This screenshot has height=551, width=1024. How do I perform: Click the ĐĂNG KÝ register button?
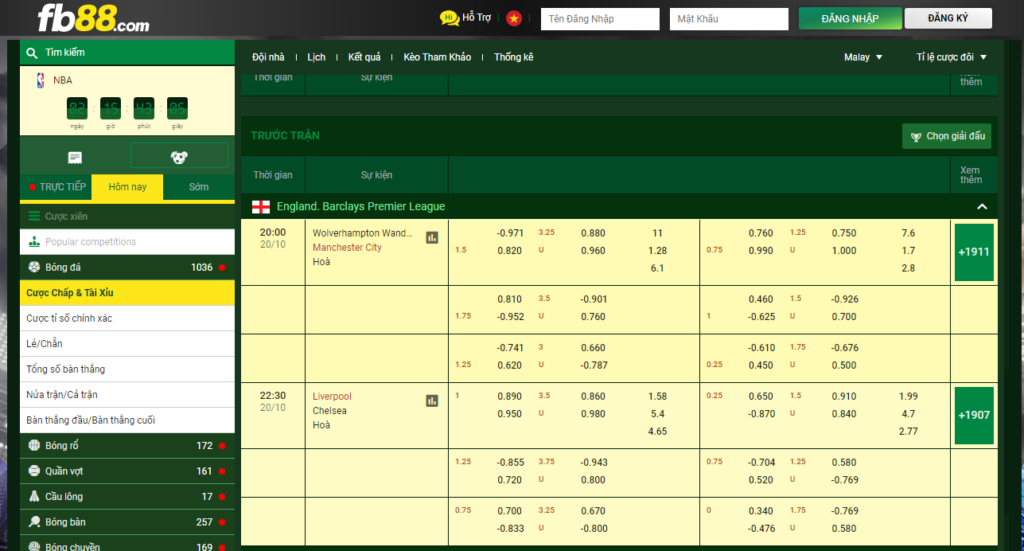948,18
